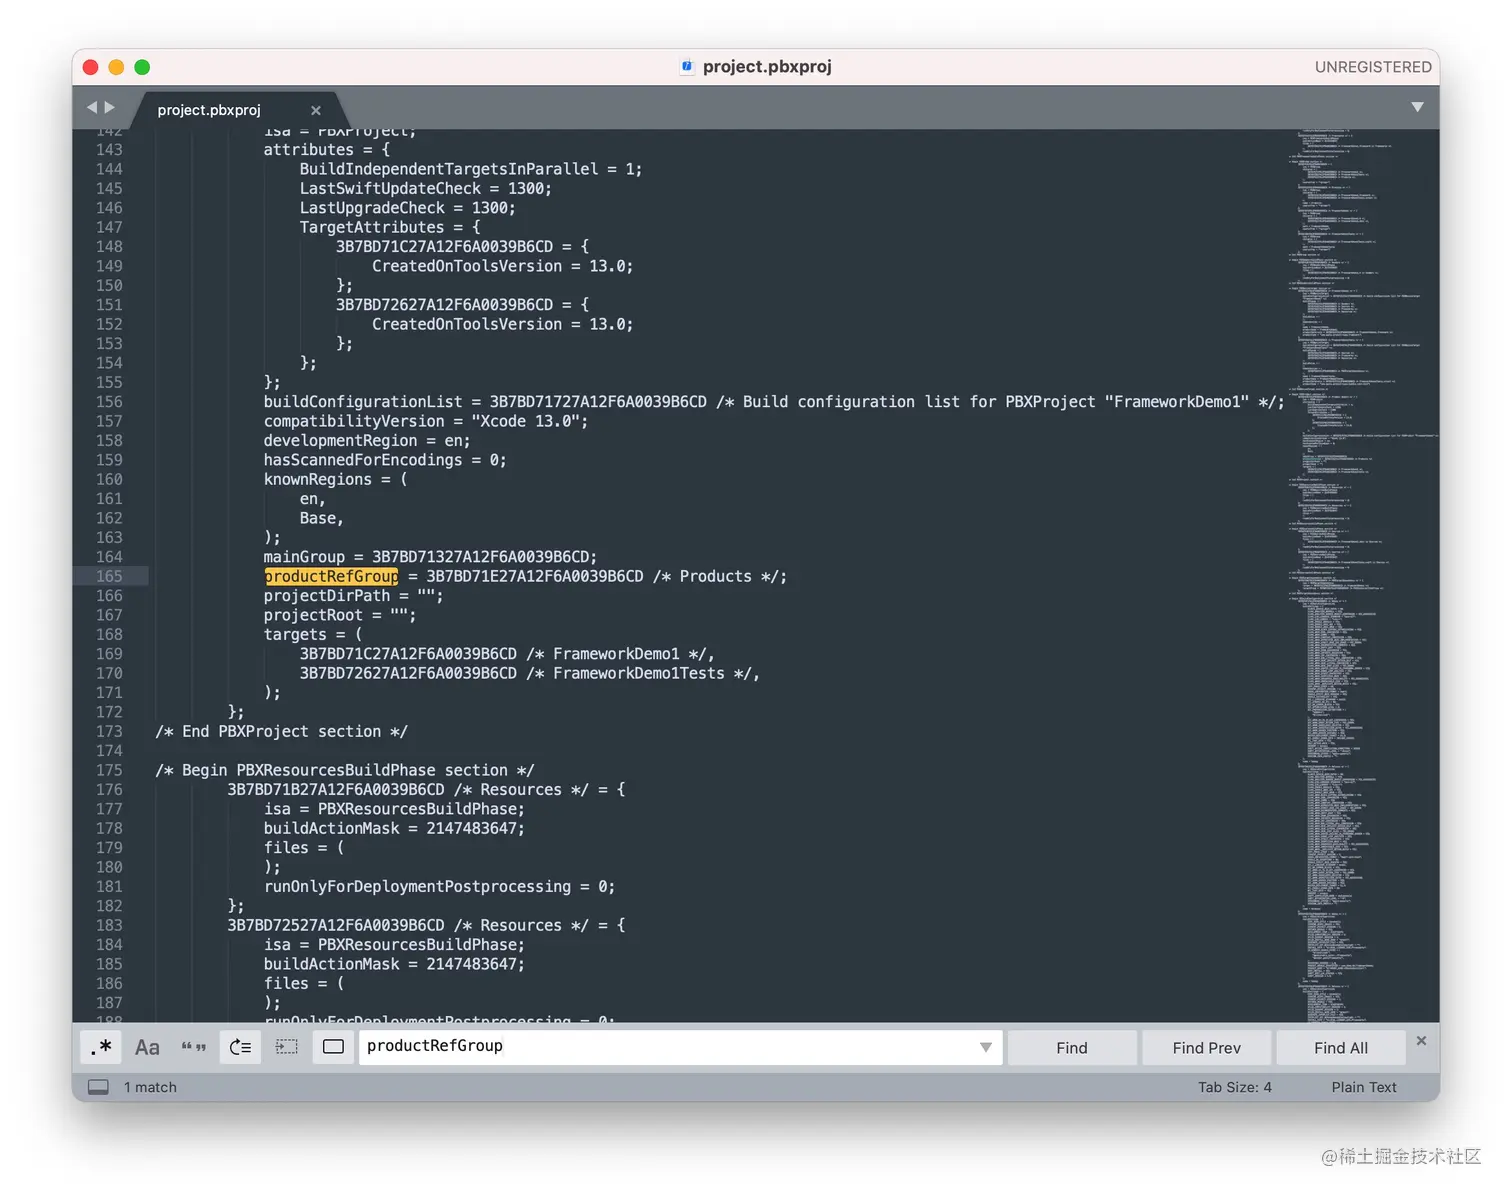The image size is (1512, 1197).
Task: Select the project.pbxproj tab
Action: (208, 110)
